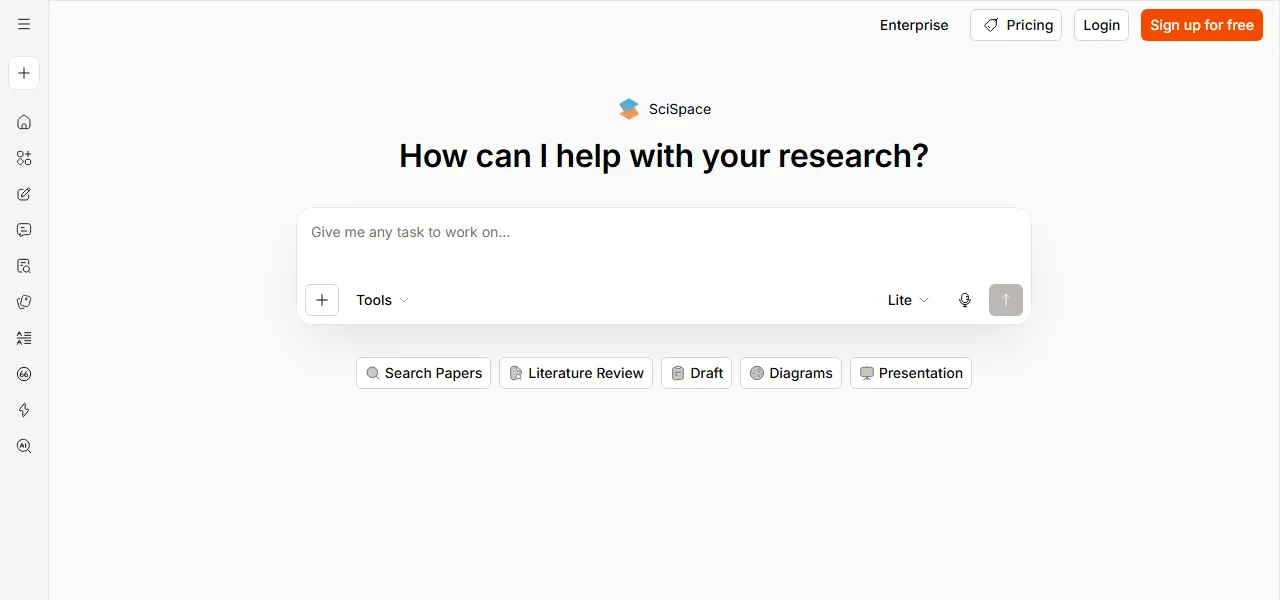Open the pencil write icon in the sidebar
Screen dimensions: 1280x600
tap(24, 194)
